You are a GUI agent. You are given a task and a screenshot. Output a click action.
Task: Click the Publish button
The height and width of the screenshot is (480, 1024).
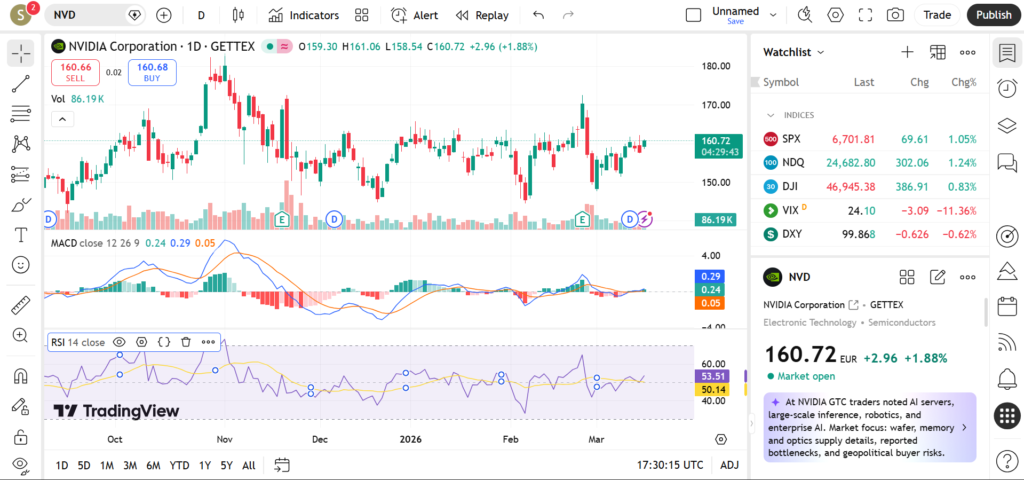click(993, 15)
